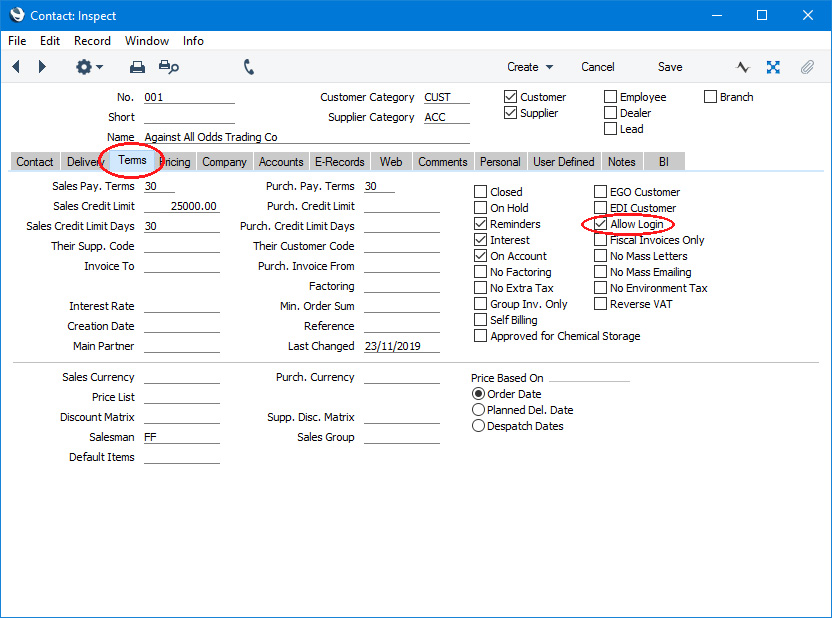This screenshot has width=832, height=618.
Task: Open the Info menu
Action: click(193, 41)
